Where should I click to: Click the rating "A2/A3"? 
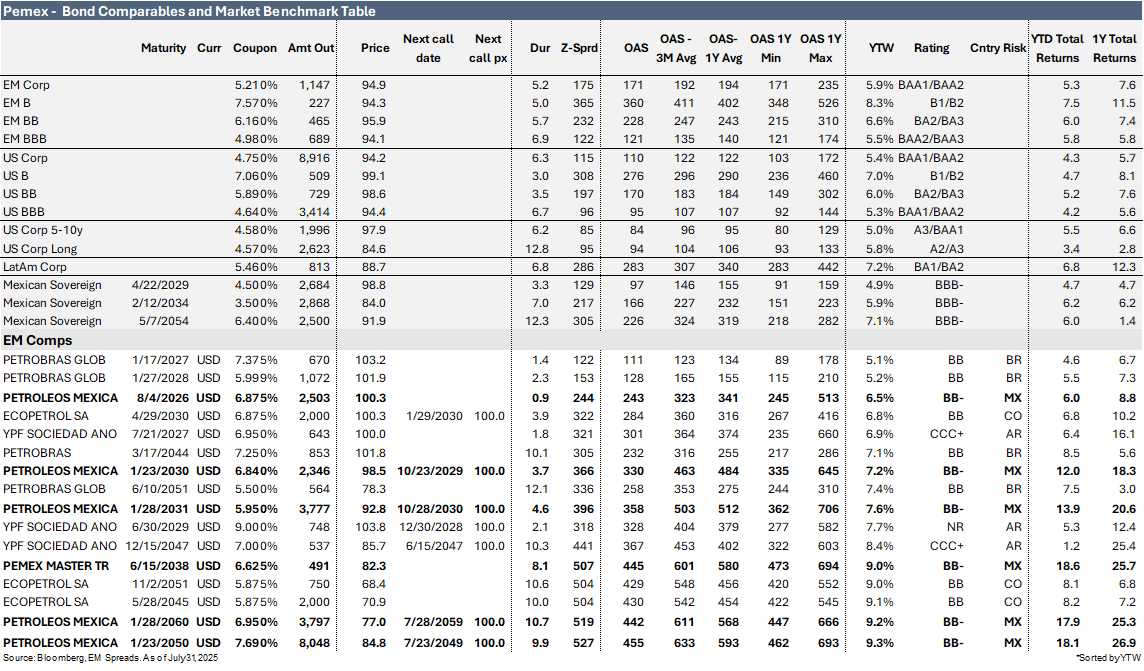click(x=947, y=249)
